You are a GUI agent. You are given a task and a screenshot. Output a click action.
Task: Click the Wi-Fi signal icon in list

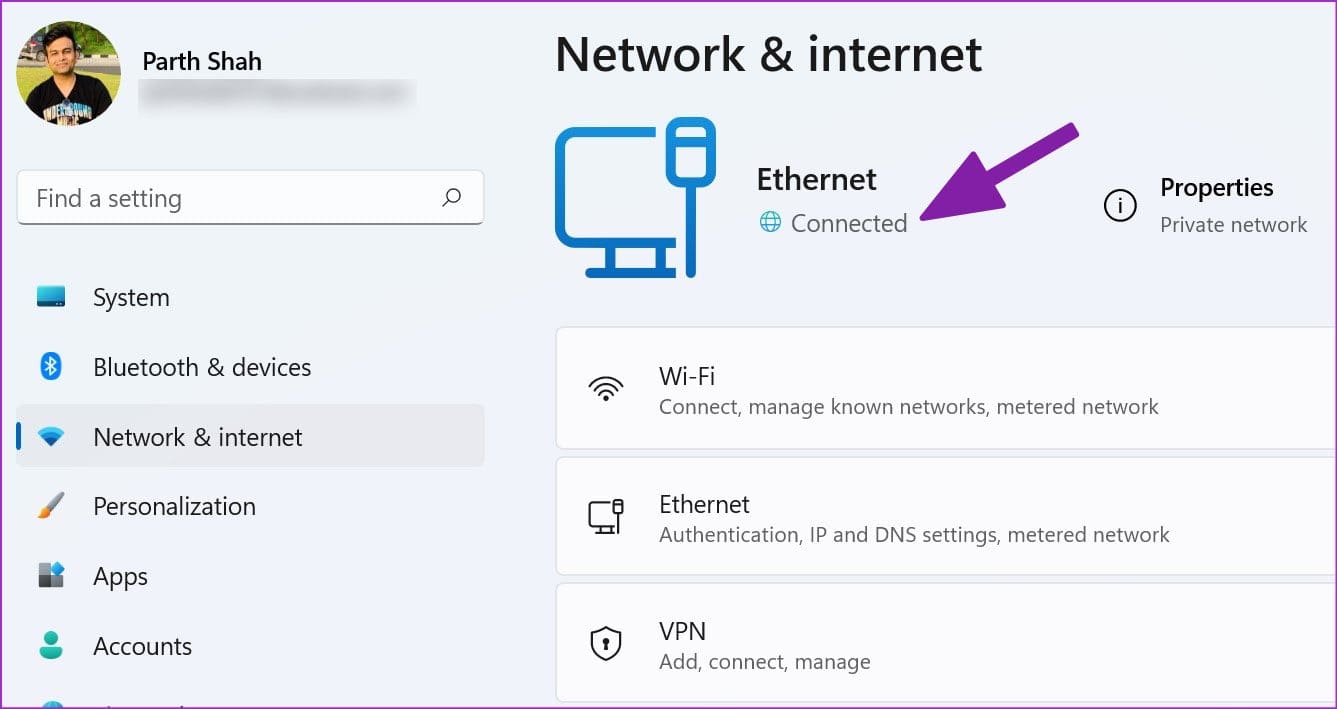click(x=606, y=389)
